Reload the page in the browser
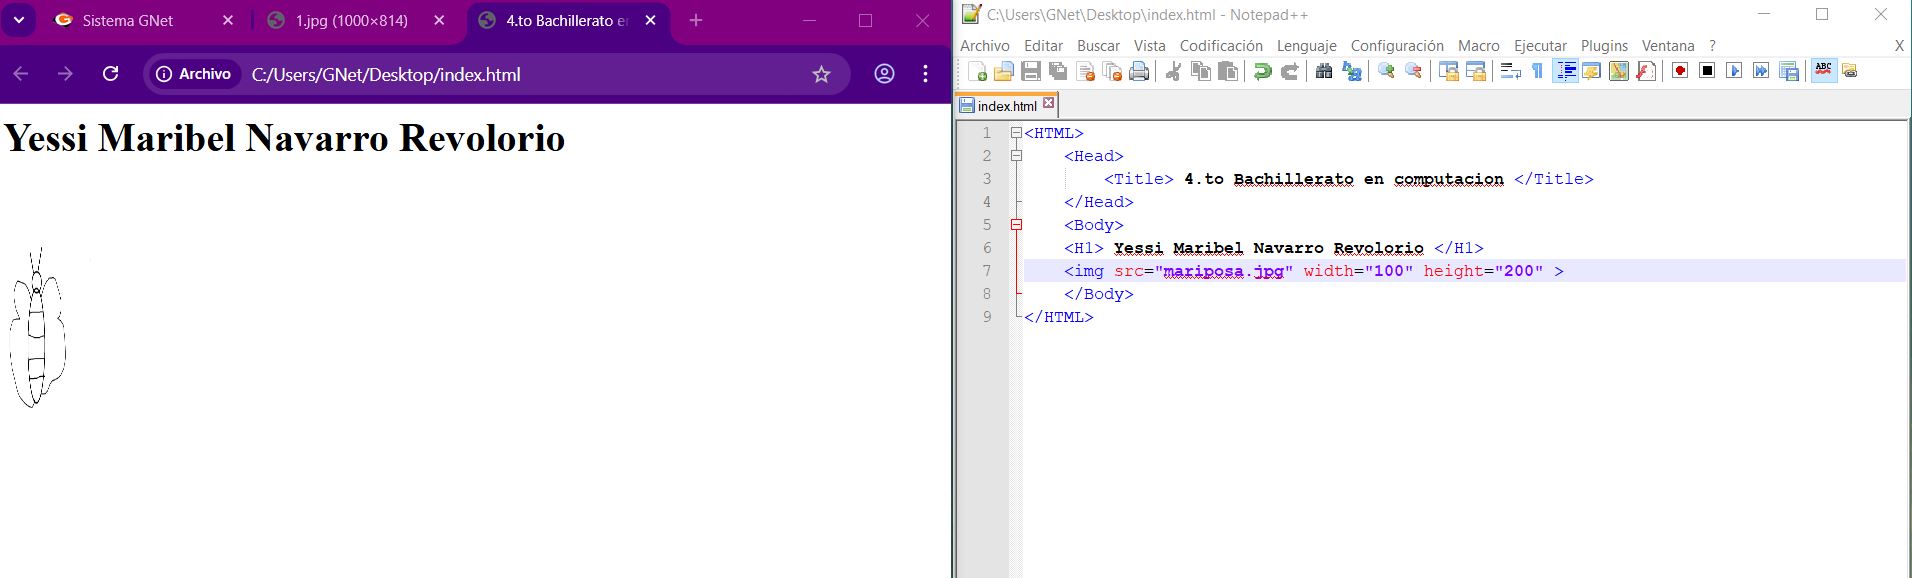This screenshot has width=1912, height=578. tap(111, 74)
